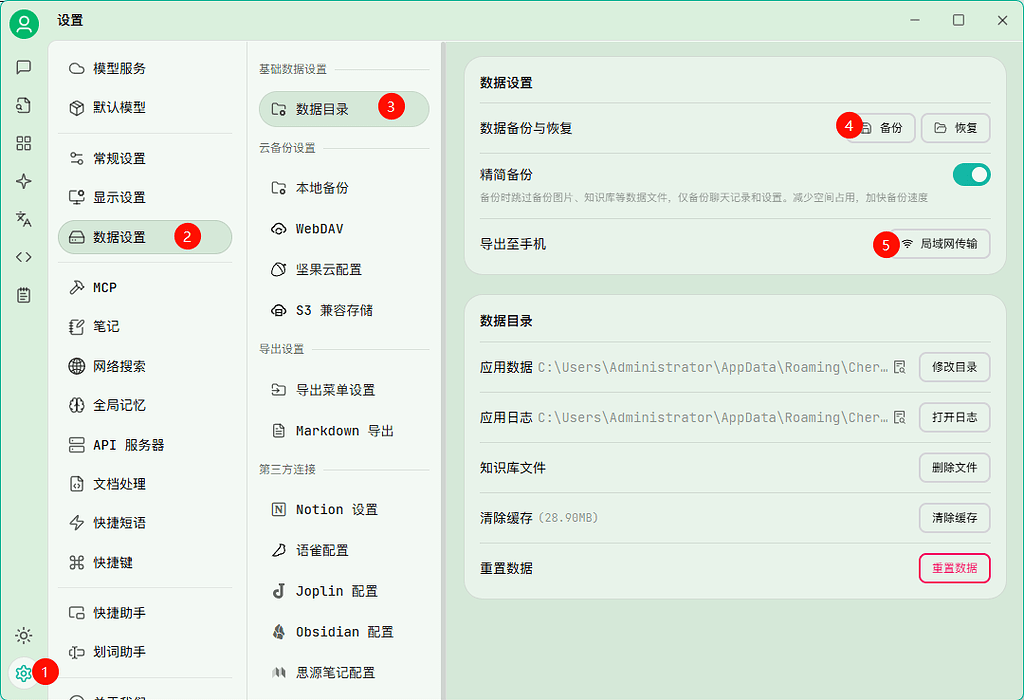Open 默认模型 settings

coord(145,107)
